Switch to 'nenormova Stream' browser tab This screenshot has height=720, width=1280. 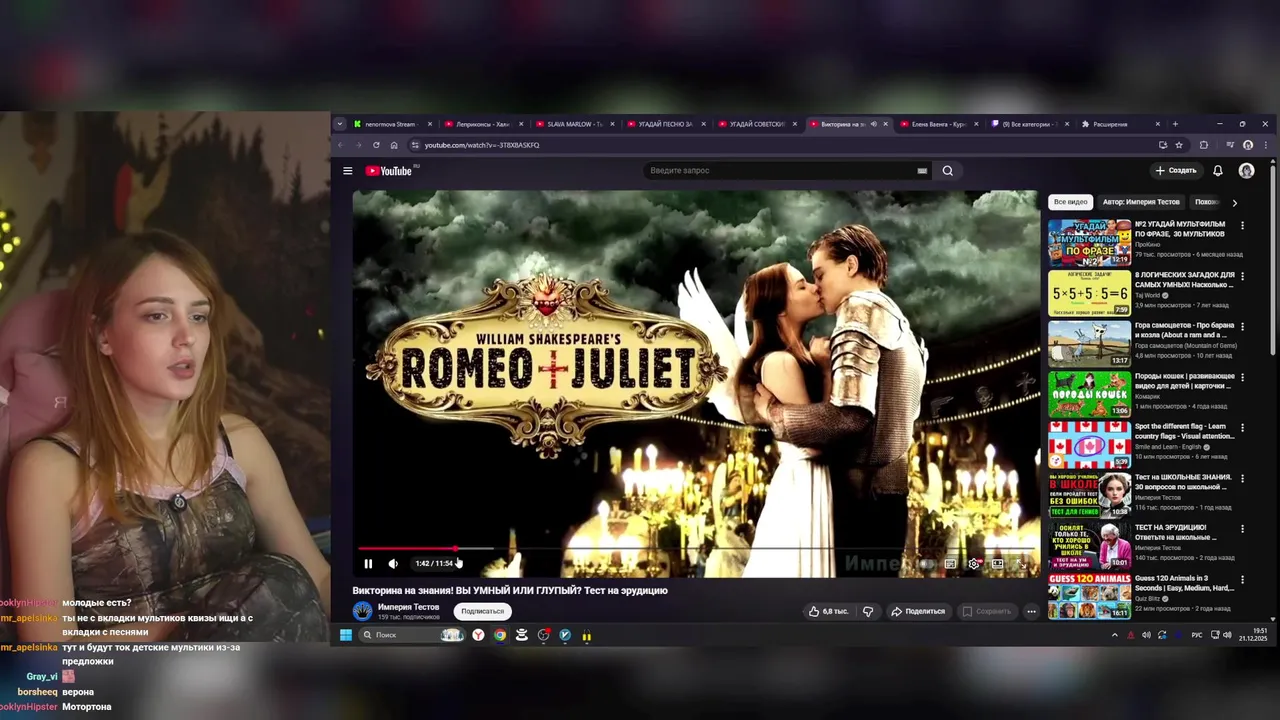[x=392, y=124]
